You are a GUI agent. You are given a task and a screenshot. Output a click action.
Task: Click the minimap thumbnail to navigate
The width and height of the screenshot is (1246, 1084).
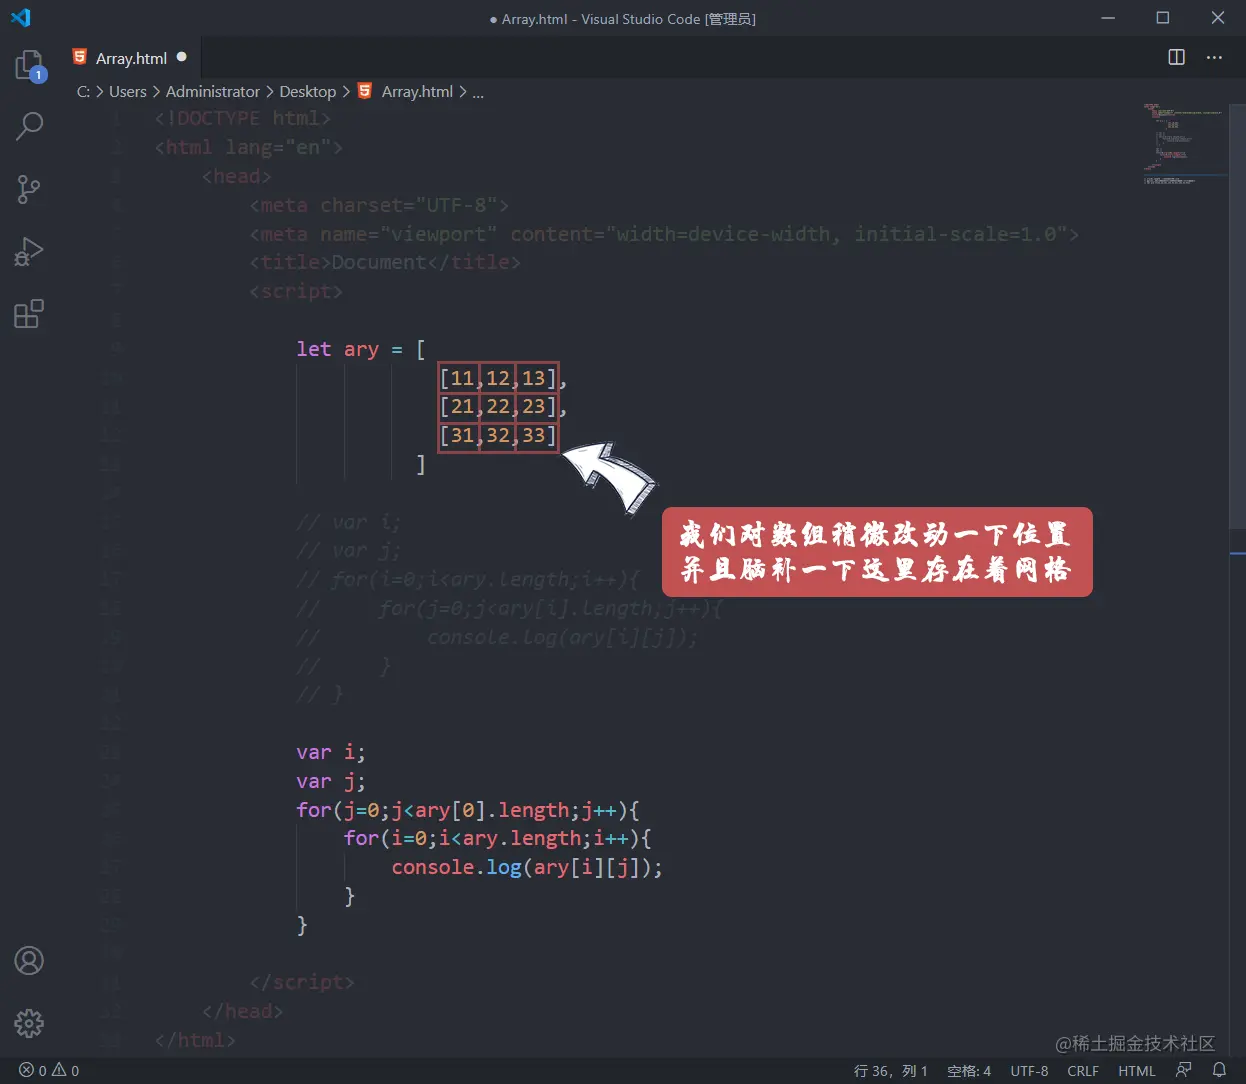pyautogui.click(x=1185, y=140)
